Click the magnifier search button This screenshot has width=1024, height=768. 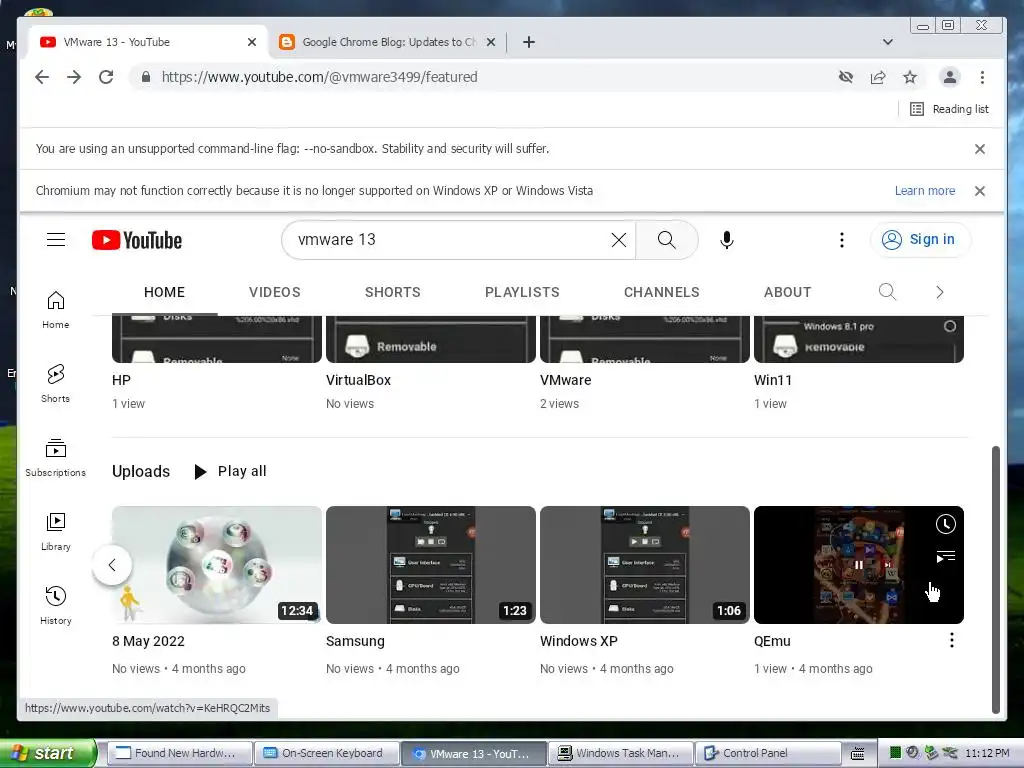[667, 240]
